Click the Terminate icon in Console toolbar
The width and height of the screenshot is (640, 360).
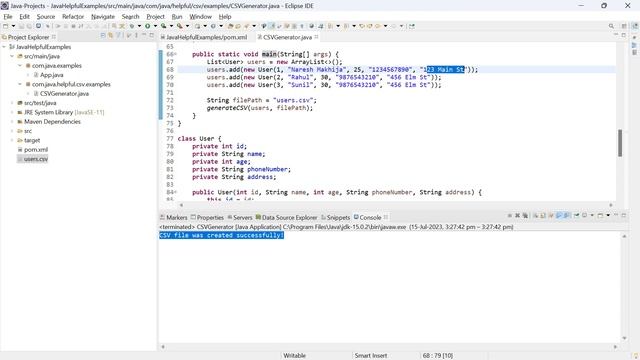coord(509,216)
